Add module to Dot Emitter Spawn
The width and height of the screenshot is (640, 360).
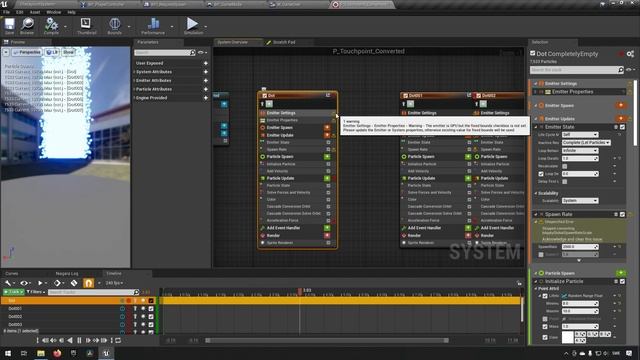(327, 128)
